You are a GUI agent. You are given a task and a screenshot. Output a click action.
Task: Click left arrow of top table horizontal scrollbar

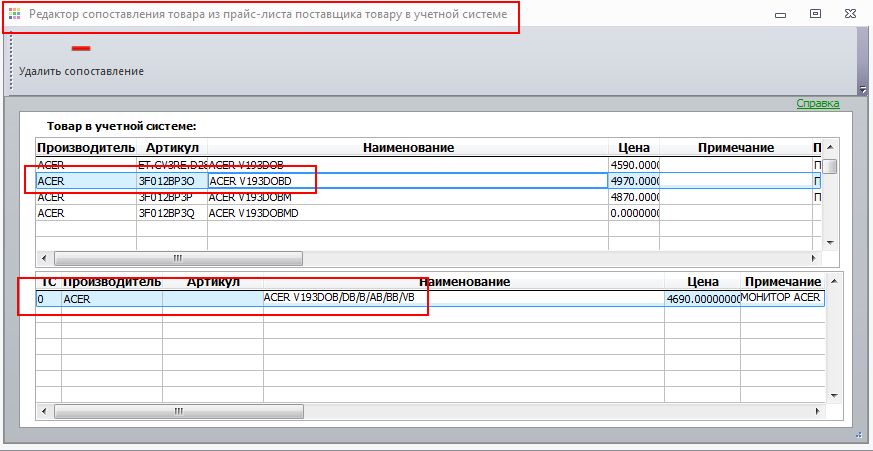44,258
